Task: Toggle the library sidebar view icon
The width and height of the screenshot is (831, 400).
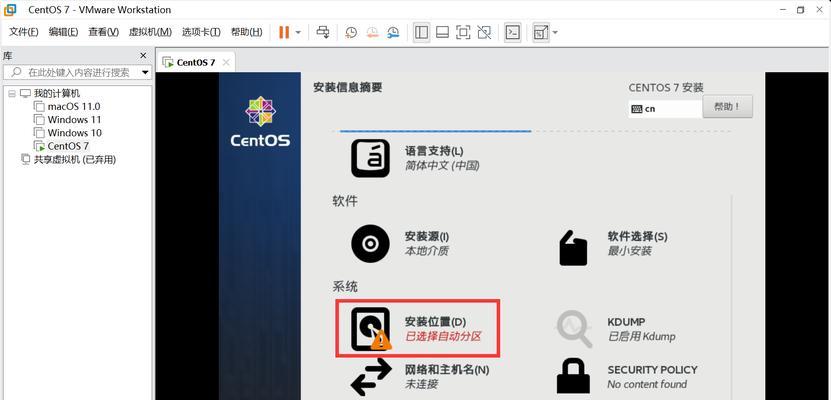Action: [x=421, y=32]
